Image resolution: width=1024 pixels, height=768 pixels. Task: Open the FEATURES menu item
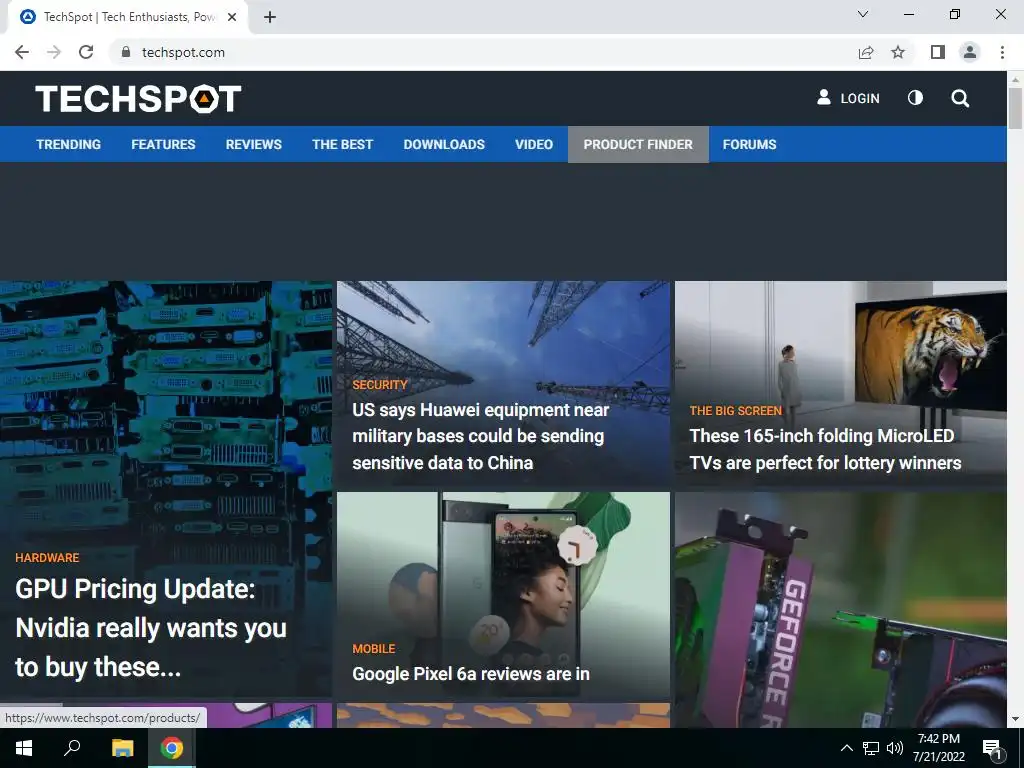(163, 144)
